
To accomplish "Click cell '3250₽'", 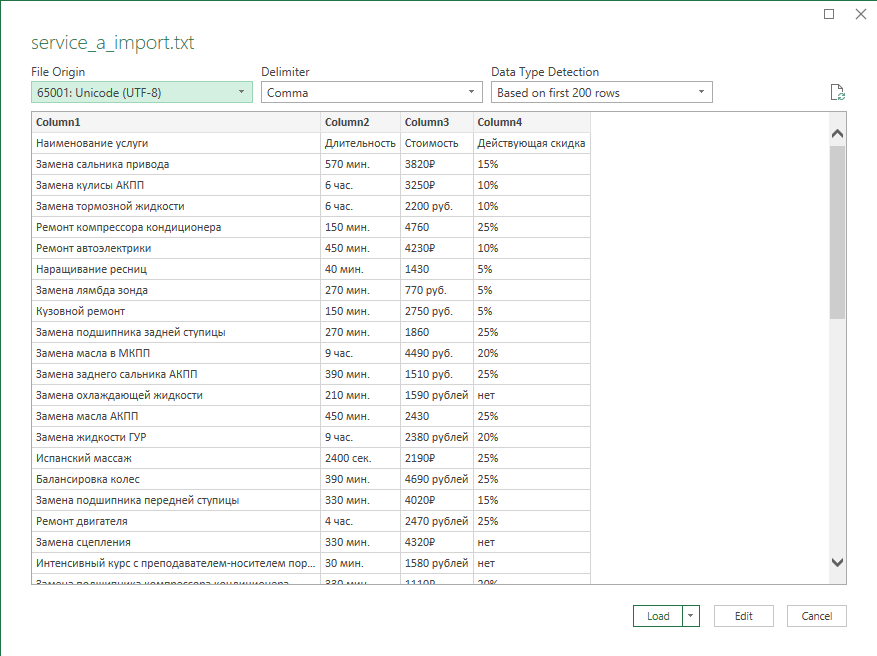I will 437,185.
